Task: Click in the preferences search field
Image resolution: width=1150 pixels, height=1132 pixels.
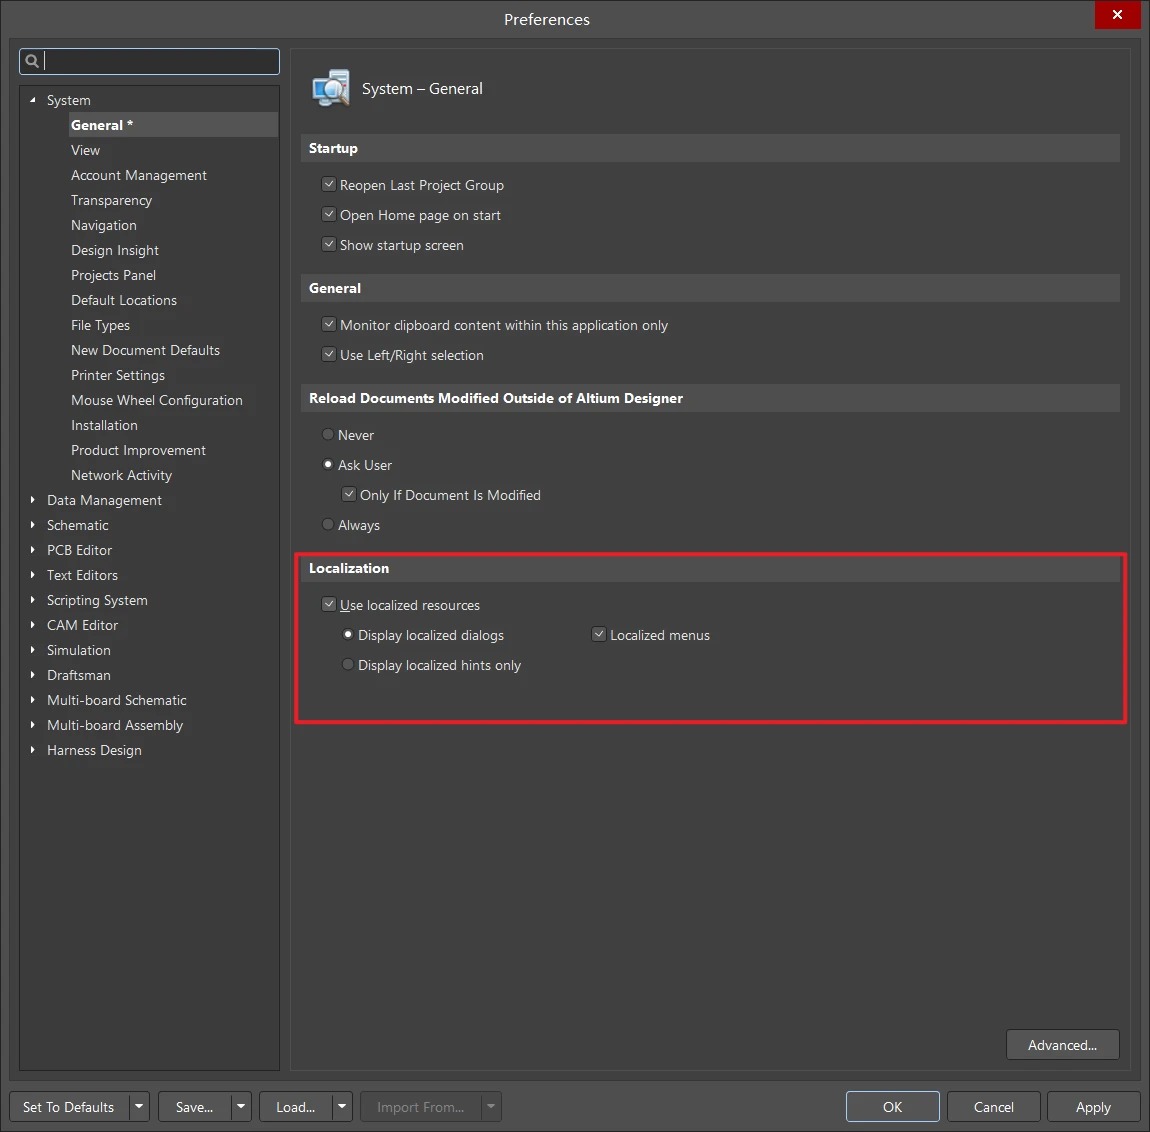Action: [160, 61]
